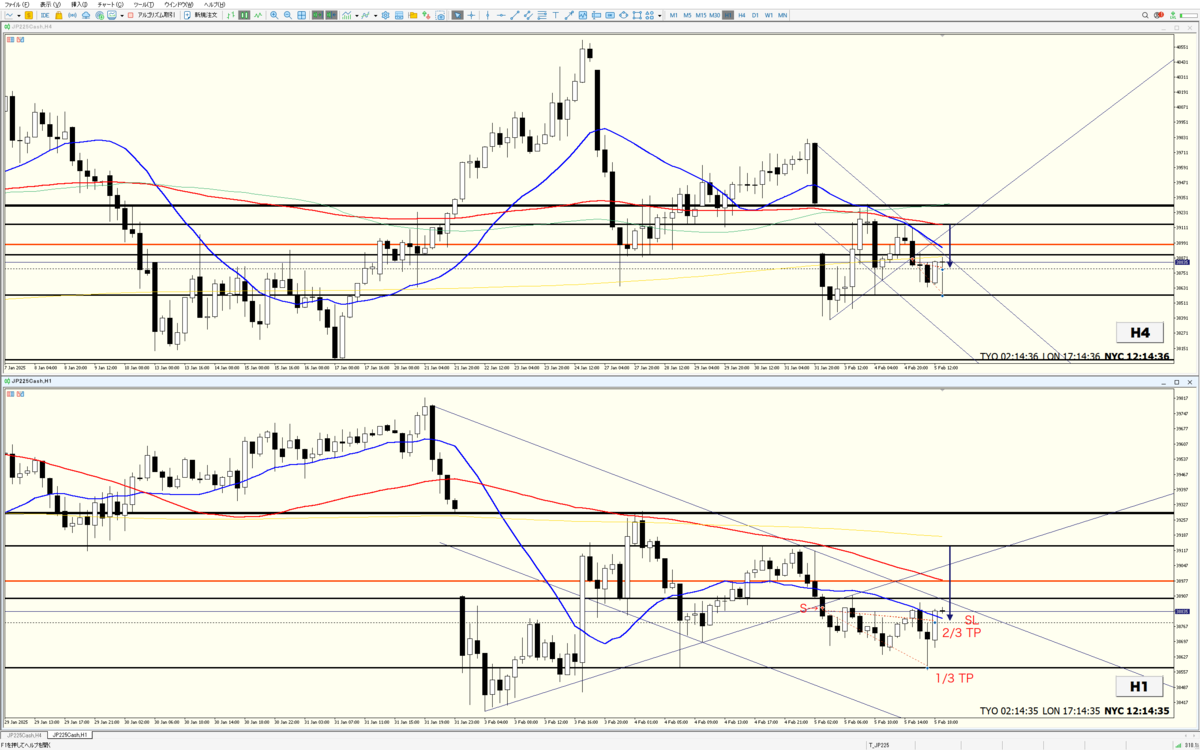Open more objects dropdown arrow
Viewport: 1200px width, 750px height.
coord(659,15)
